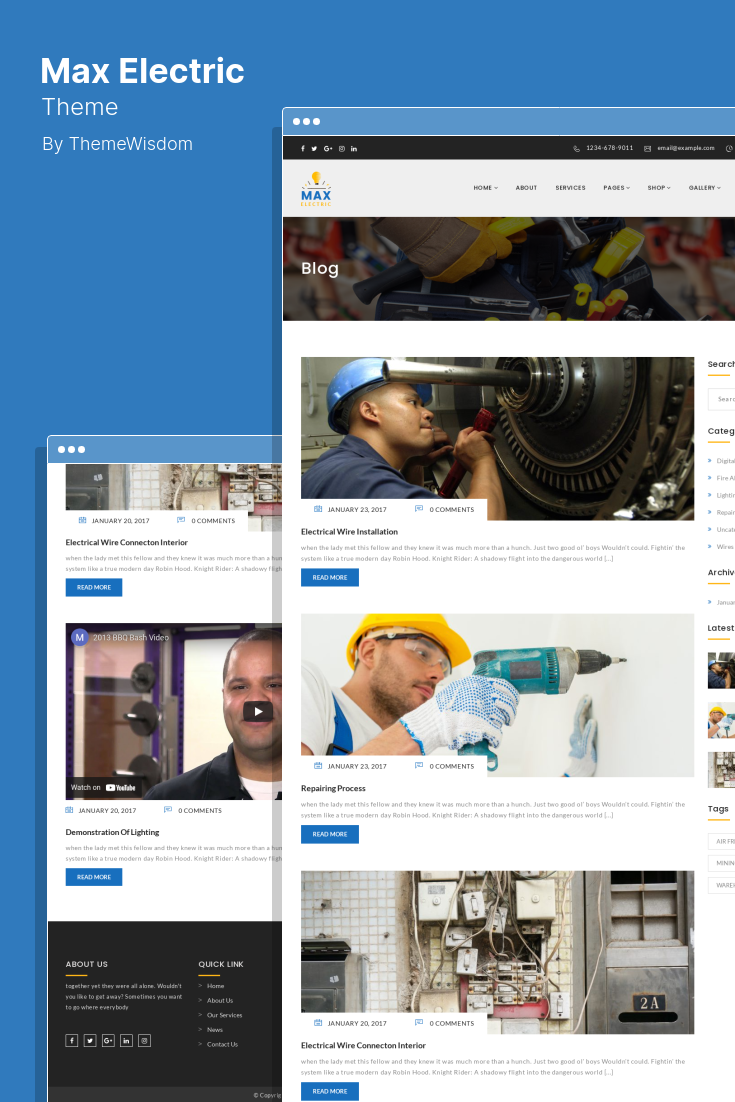The height and width of the screenshot is (1102, 735).
Task: Click comments icon on Electrical Wire Installation post
Action: click(419, 509)
